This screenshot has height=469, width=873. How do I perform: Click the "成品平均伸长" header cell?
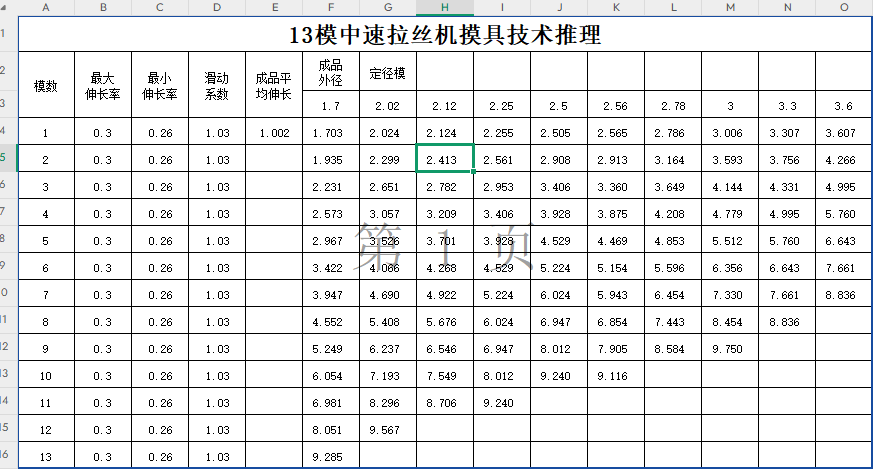(x=274, y=86)
